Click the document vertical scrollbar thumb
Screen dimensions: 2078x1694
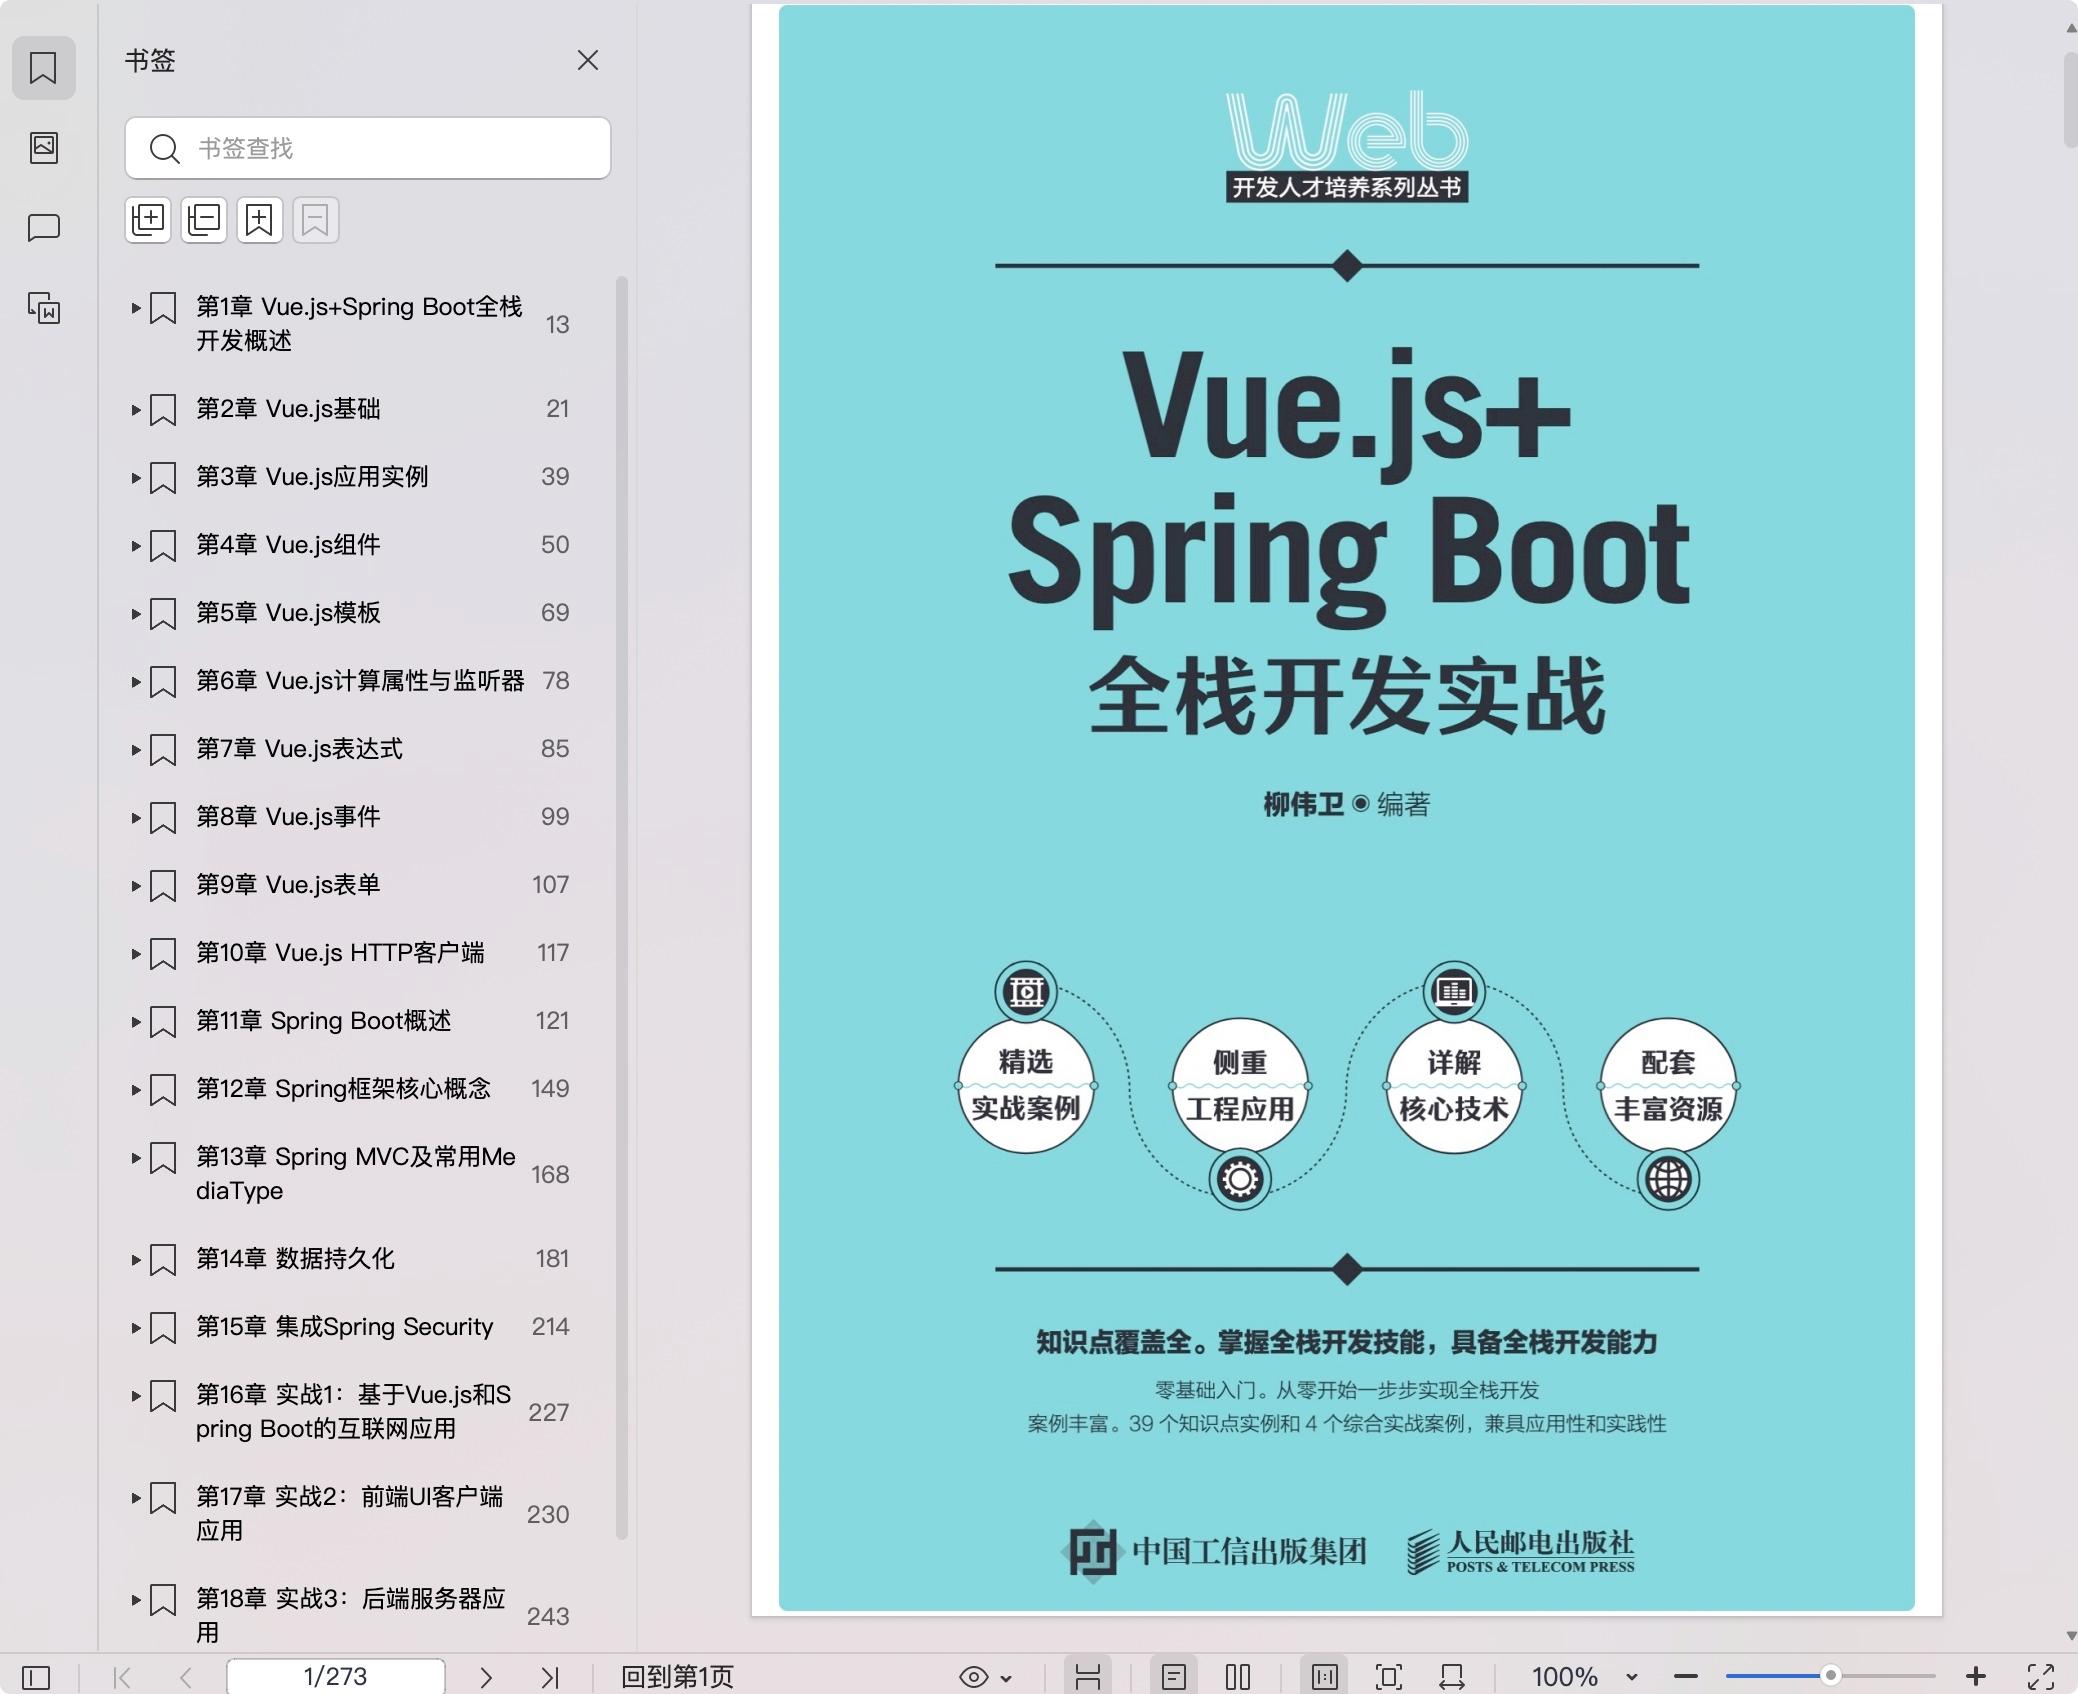point(2071,98)
